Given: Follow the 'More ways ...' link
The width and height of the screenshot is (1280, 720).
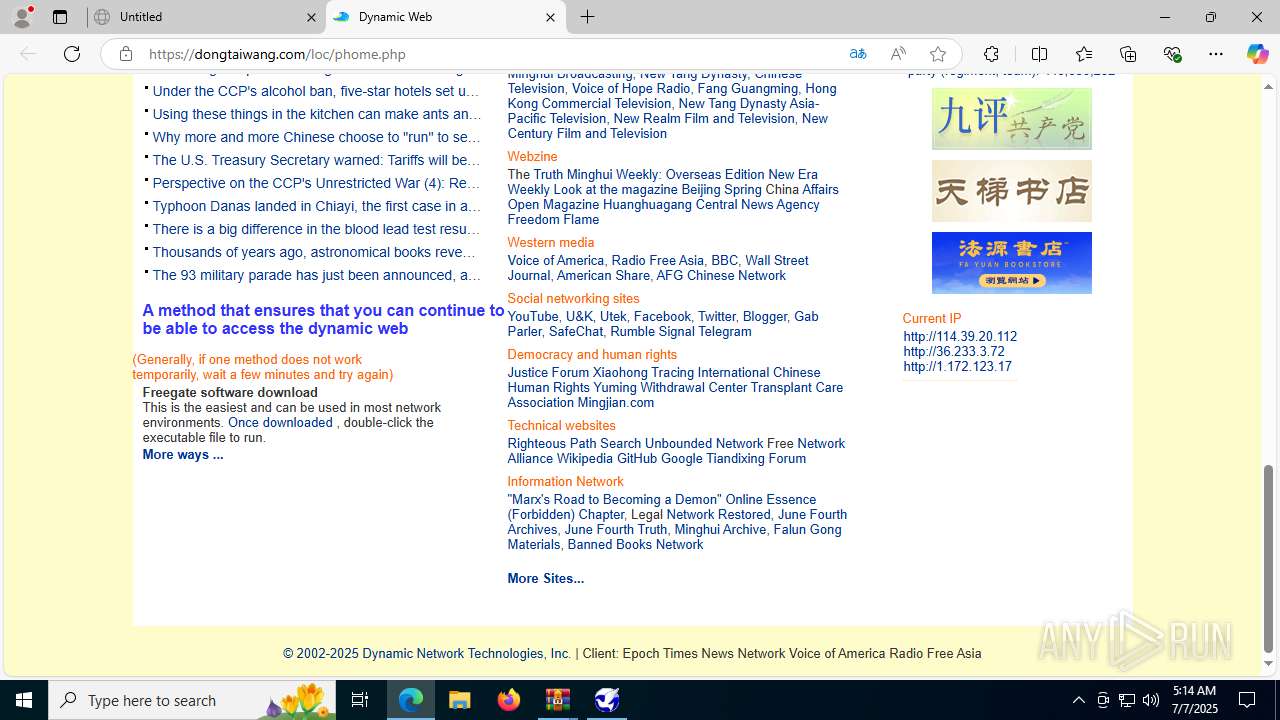Looking at the screenshot, I should pyautogui.click(x=183, y=455).
